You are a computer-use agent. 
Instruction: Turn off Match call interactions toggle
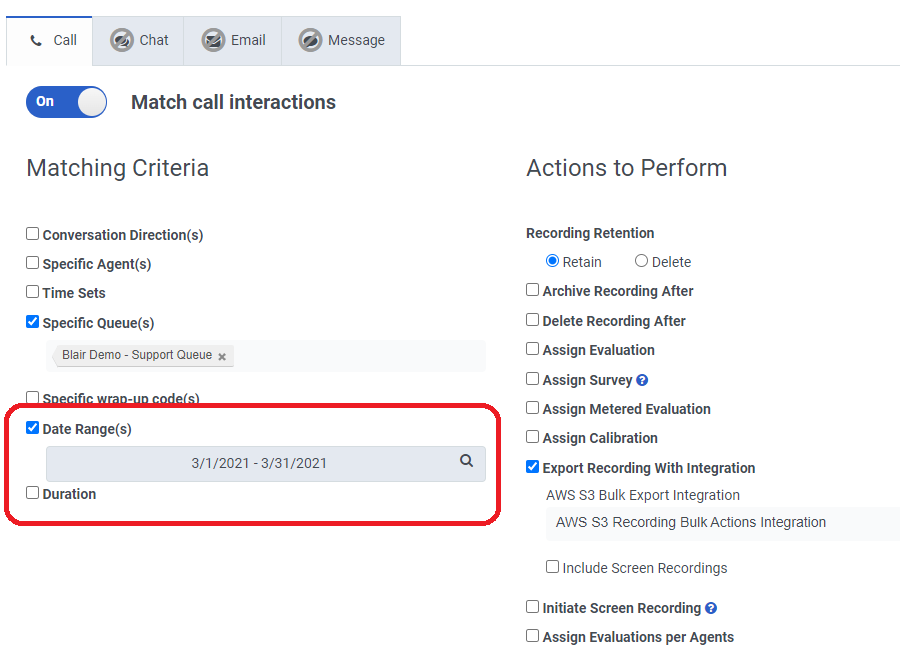pyautogui.click(x=66, y=102)
